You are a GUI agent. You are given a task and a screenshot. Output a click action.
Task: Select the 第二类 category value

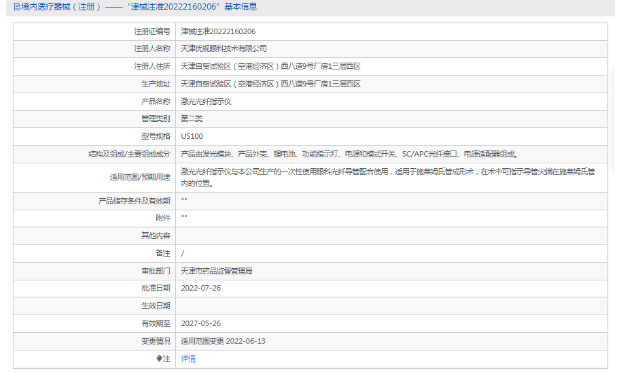click(x=192, y=119)
